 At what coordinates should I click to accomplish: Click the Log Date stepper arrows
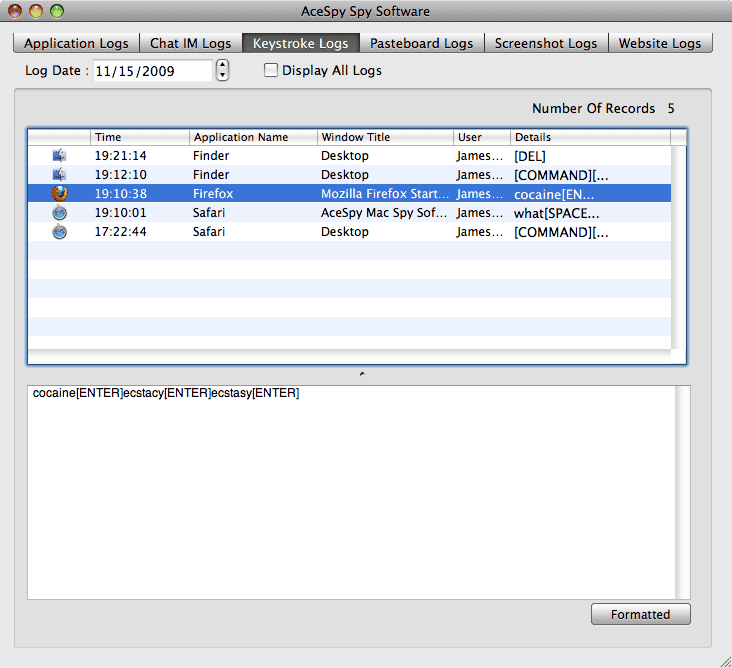[222, 71]
